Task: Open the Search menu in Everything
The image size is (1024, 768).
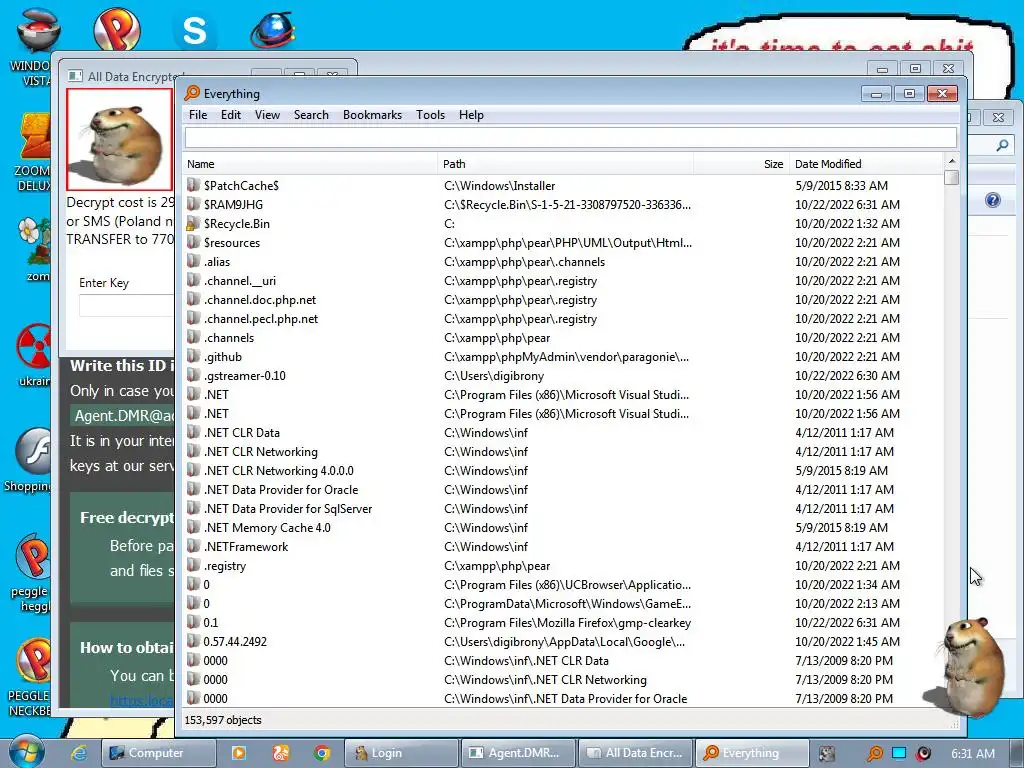Action: (x=311, y=115)
